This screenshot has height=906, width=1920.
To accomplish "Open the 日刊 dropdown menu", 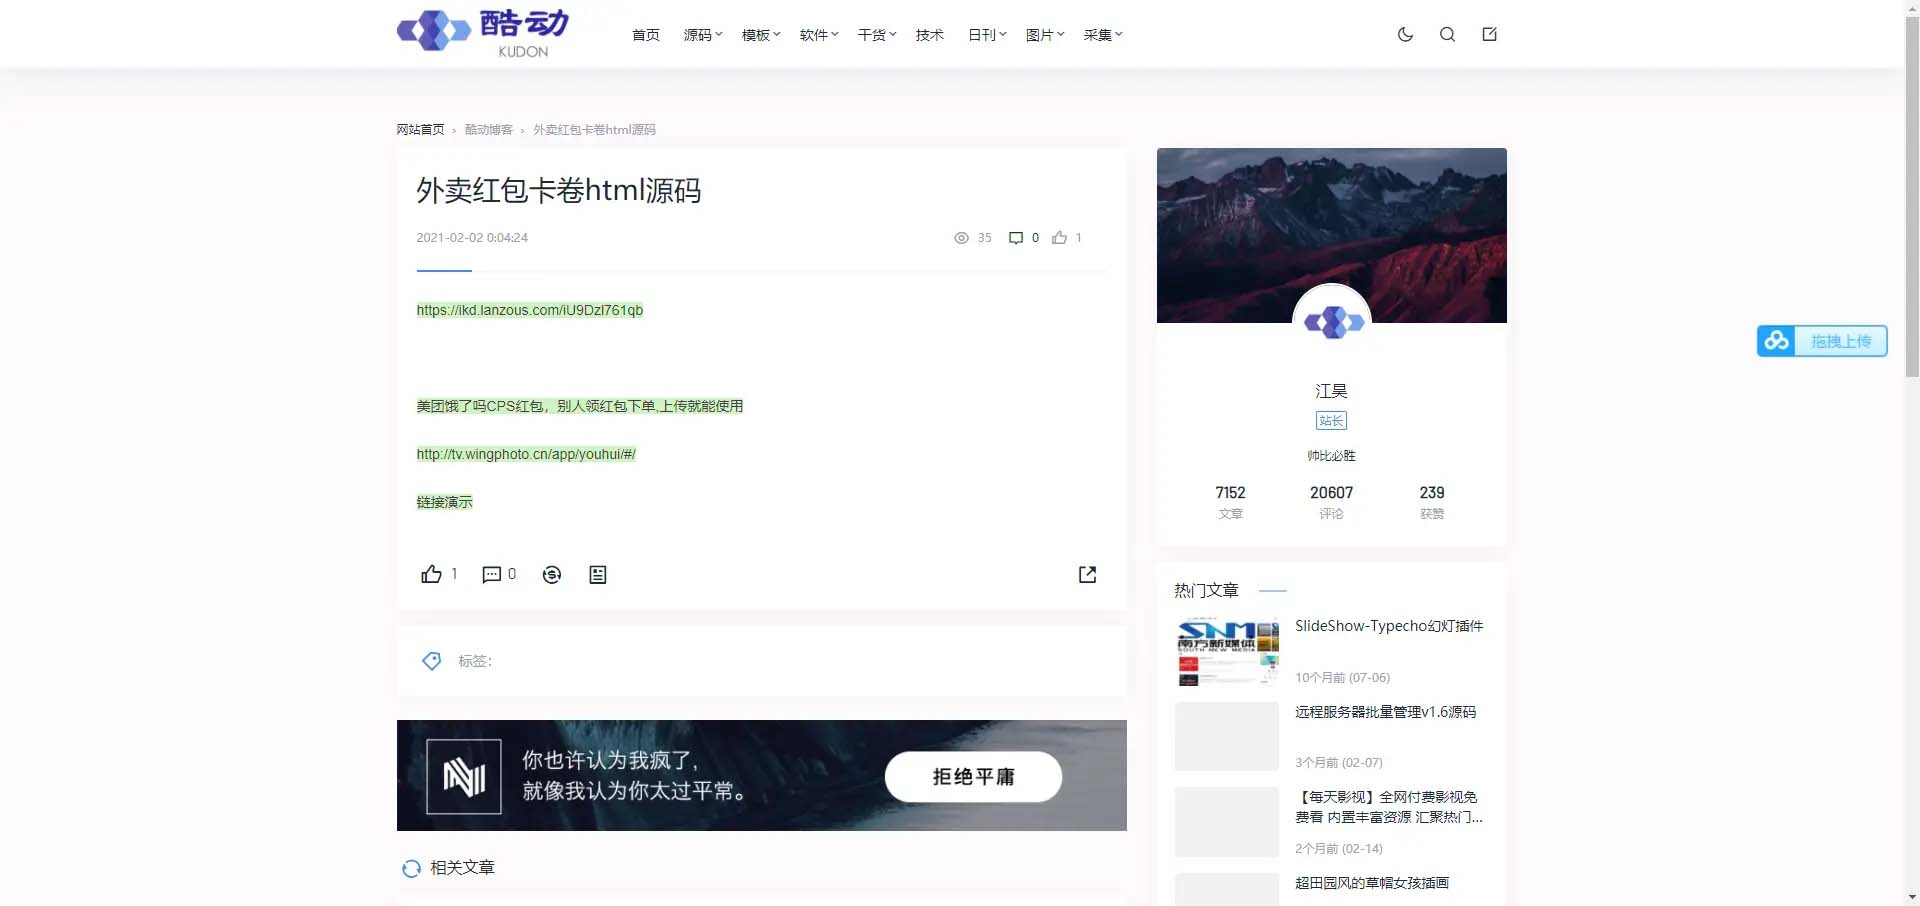I will pos(985,34).
